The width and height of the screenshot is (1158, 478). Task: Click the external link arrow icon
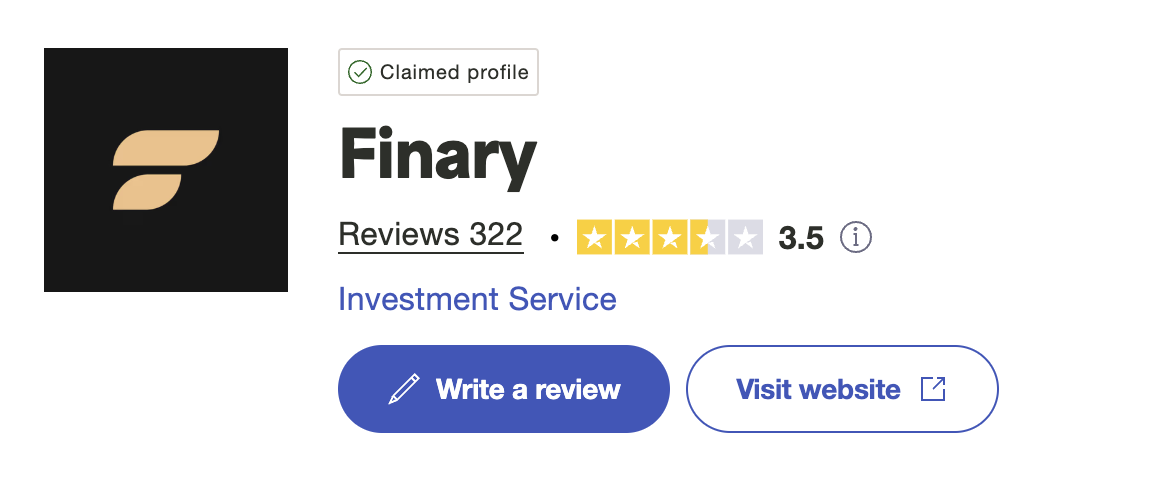tap(932, 389)
